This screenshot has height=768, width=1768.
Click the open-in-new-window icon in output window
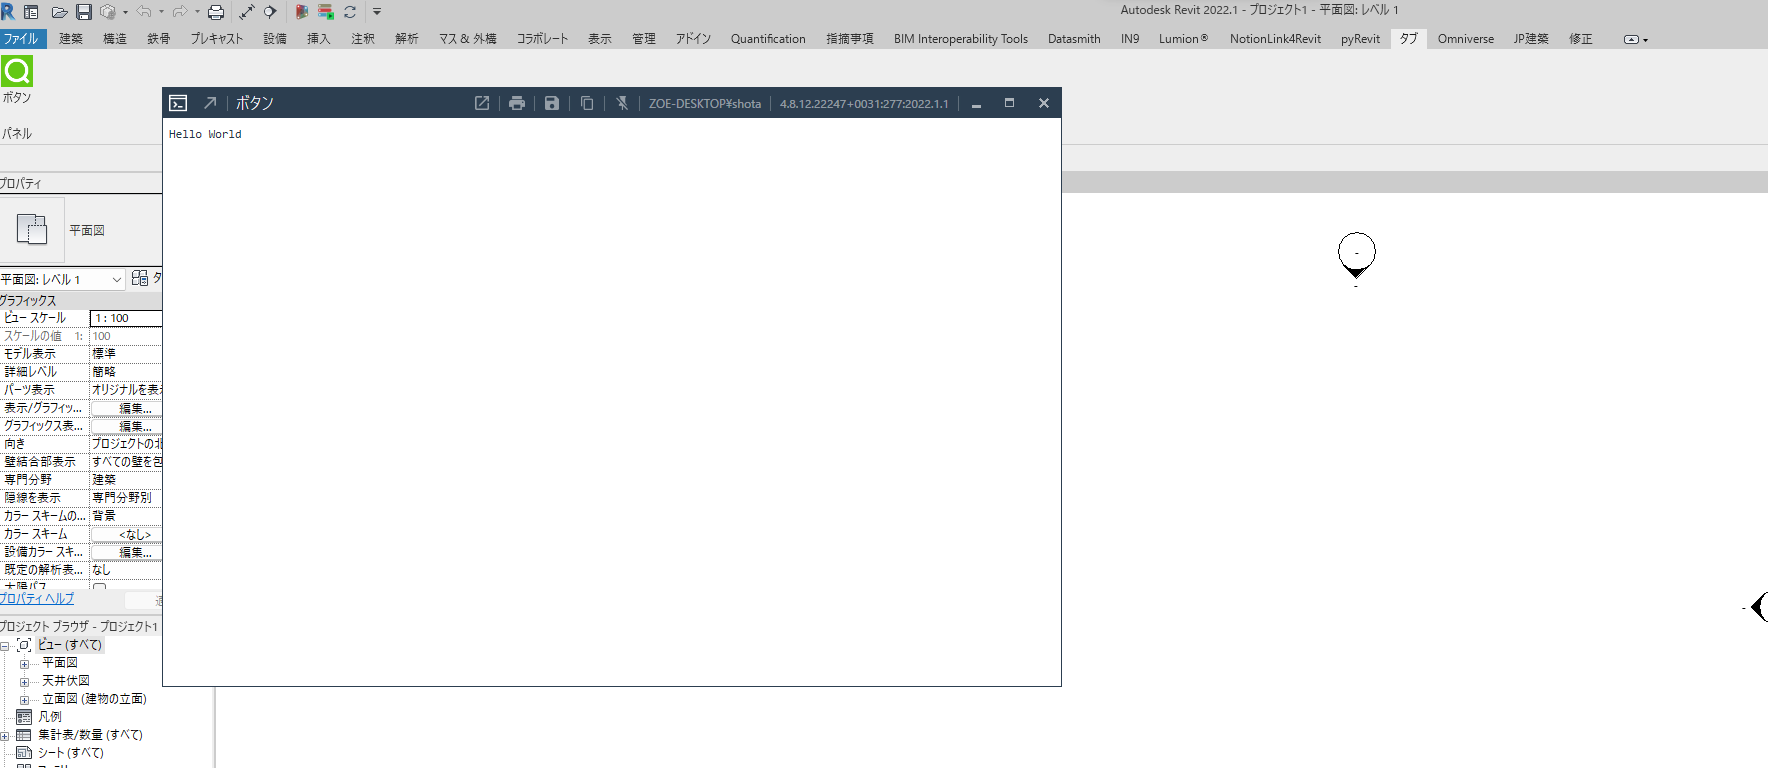482,103
